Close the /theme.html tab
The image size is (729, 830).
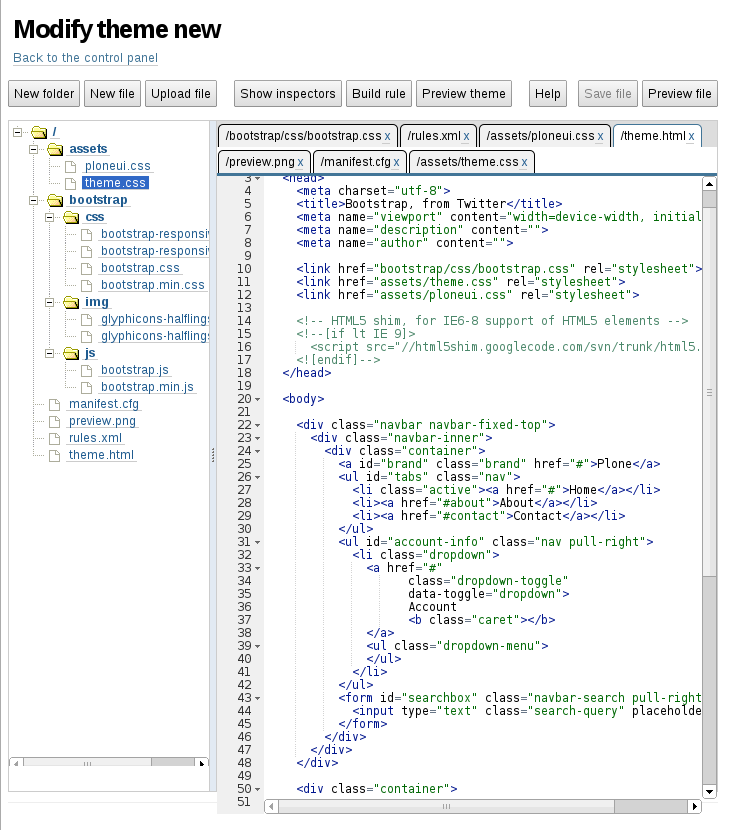691,137
